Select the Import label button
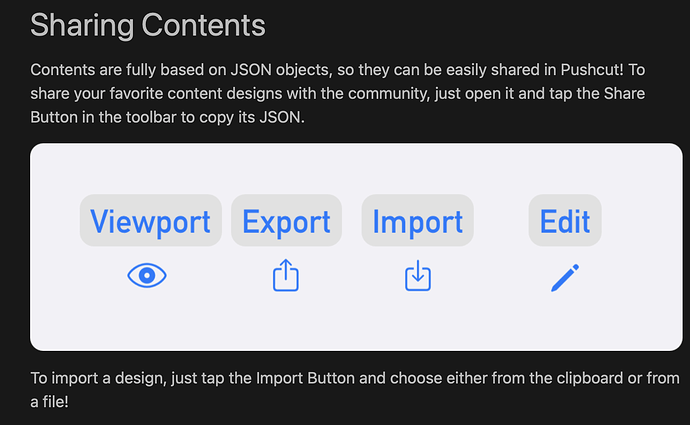690x425 pixels. (x=418, y=220)
